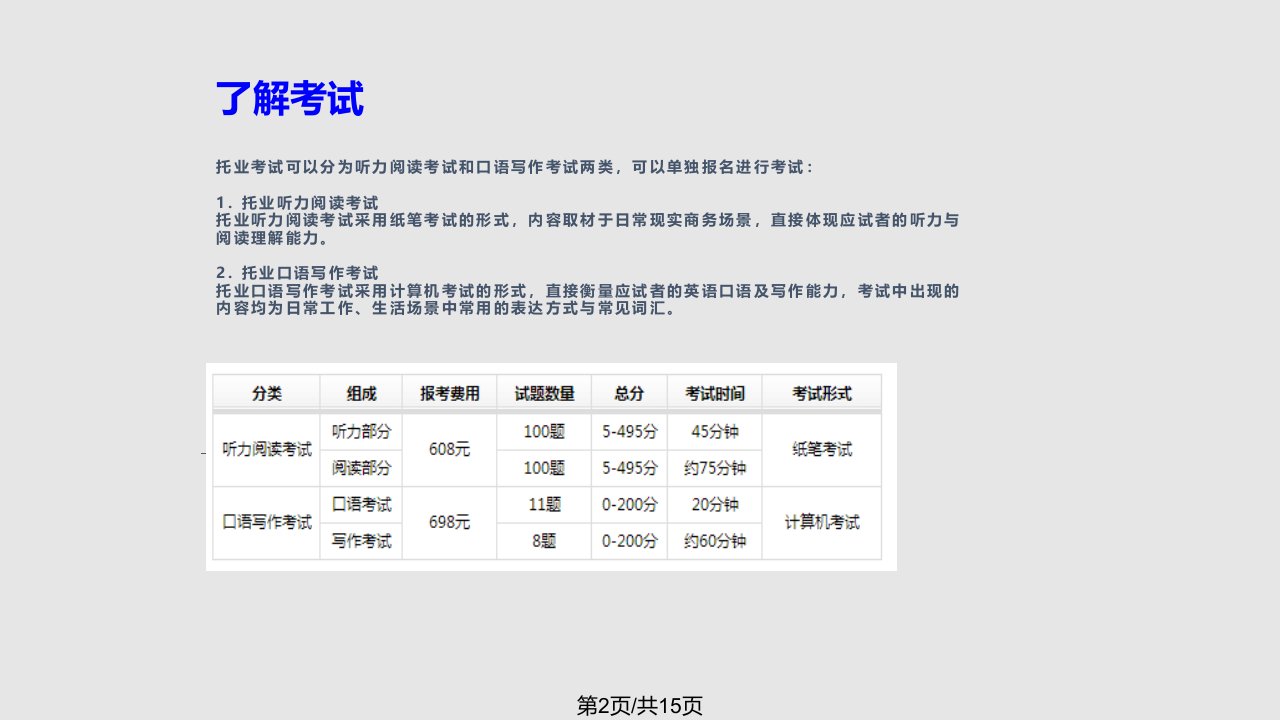Click heading 1. 托业听力阅读考试
The width and height of the screenshot is (1280, 720).
pyautogui.click(x=297, y=202)
